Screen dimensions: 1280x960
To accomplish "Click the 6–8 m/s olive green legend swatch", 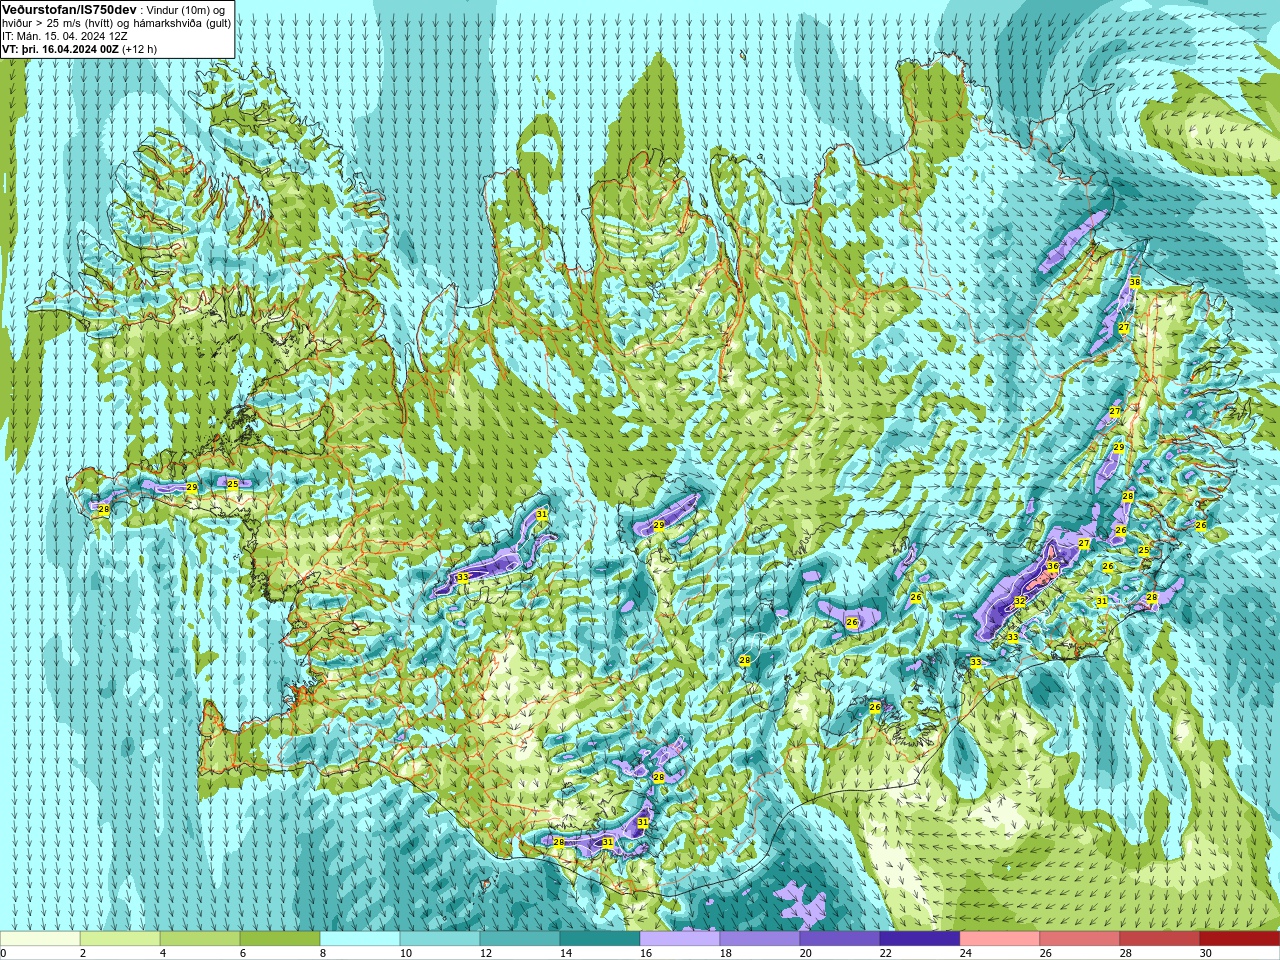I will coord(280,939).
